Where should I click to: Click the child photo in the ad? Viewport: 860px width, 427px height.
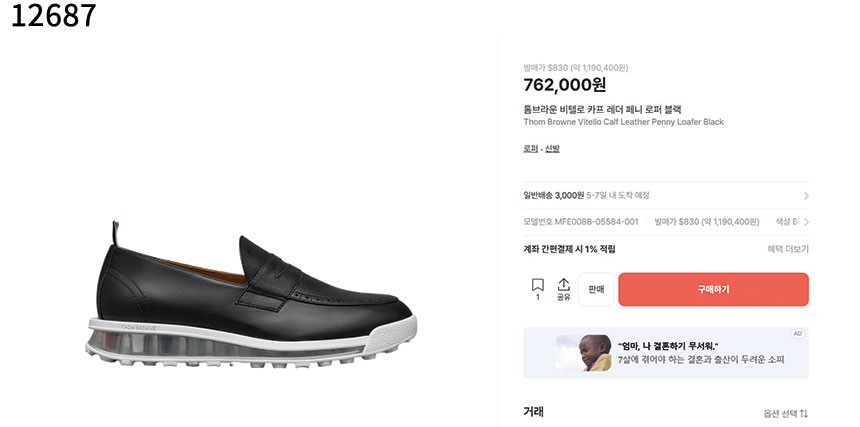click(583, 353)
